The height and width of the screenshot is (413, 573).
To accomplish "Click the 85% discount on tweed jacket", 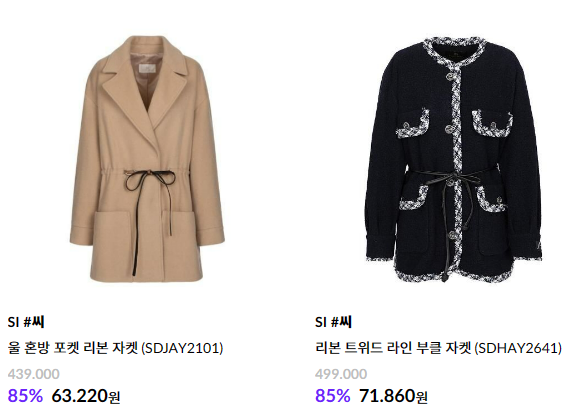I will pyautogui.click(x=333, y=395).
